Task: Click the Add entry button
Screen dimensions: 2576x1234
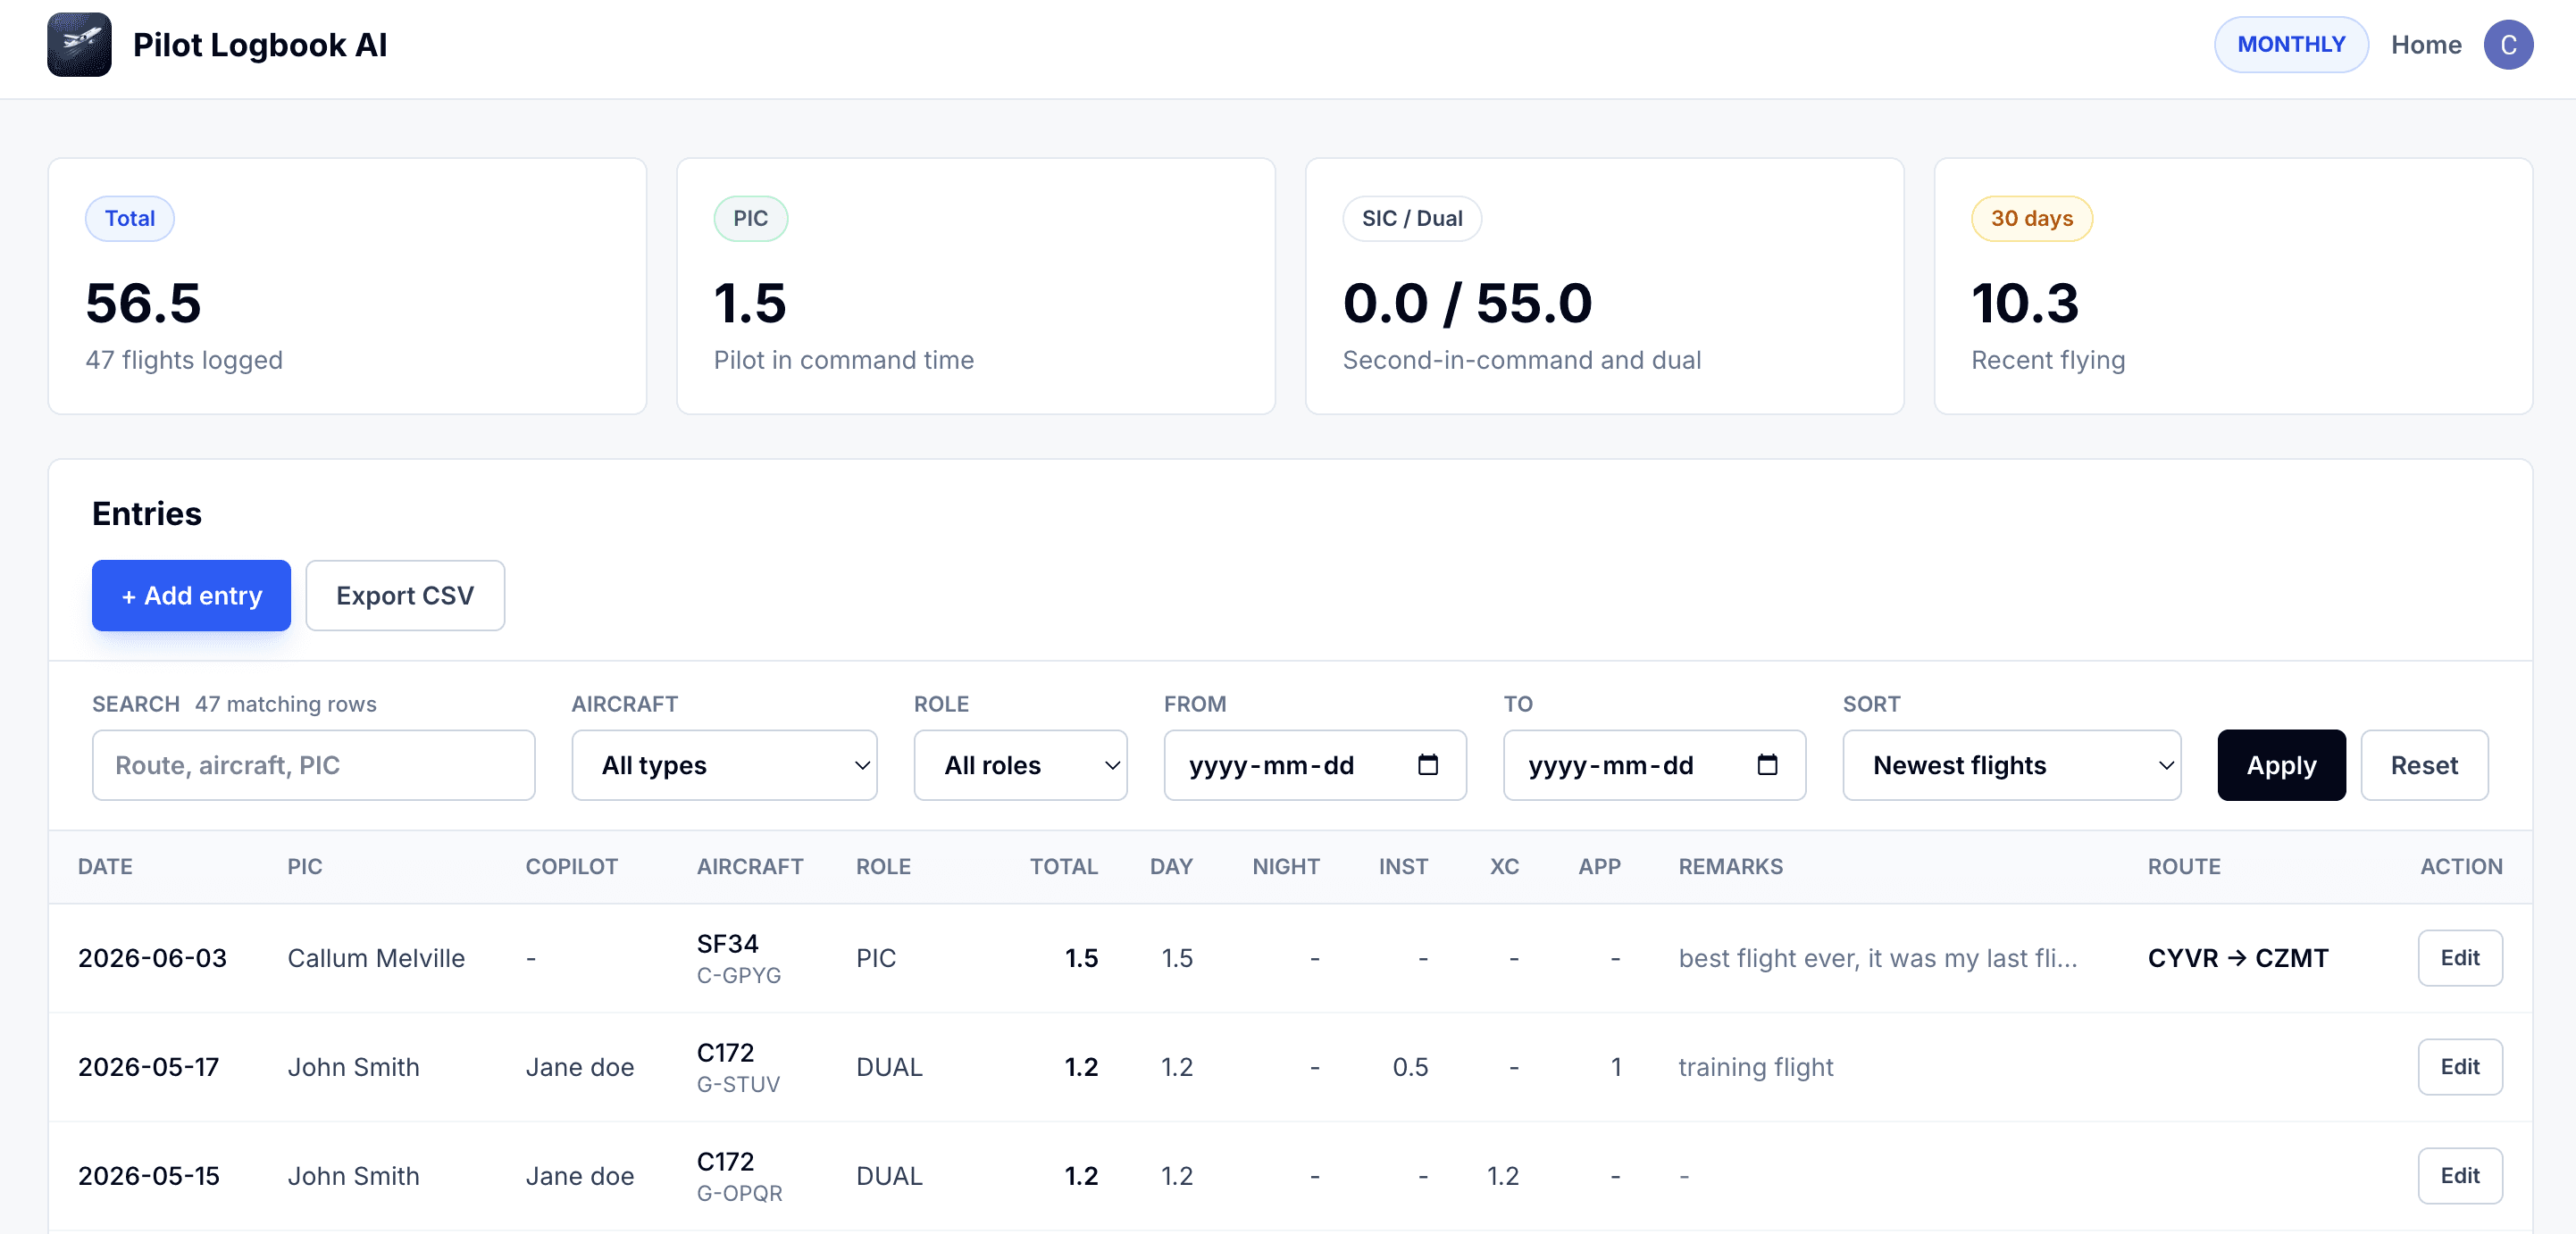Action: tap(191, 596)
